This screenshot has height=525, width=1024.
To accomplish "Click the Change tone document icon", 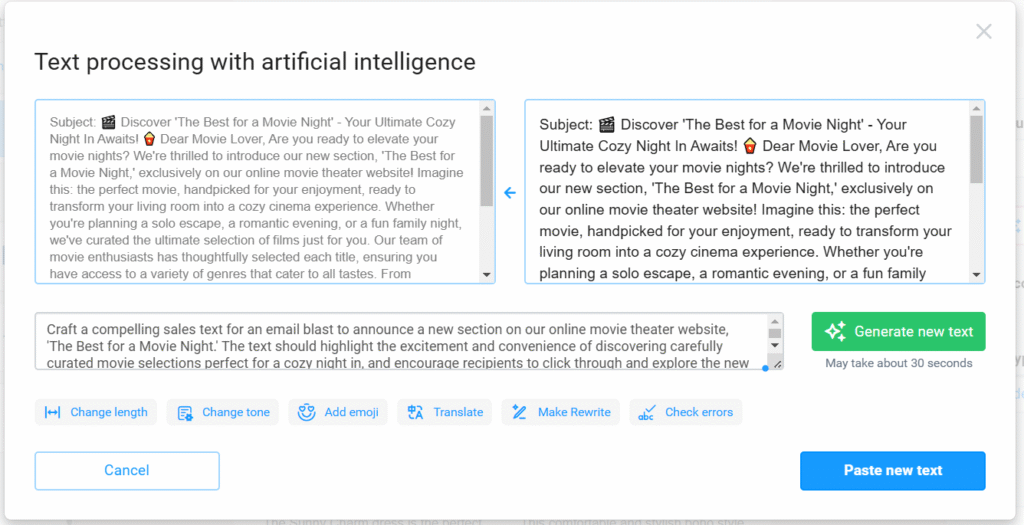I will coord(185,413).
